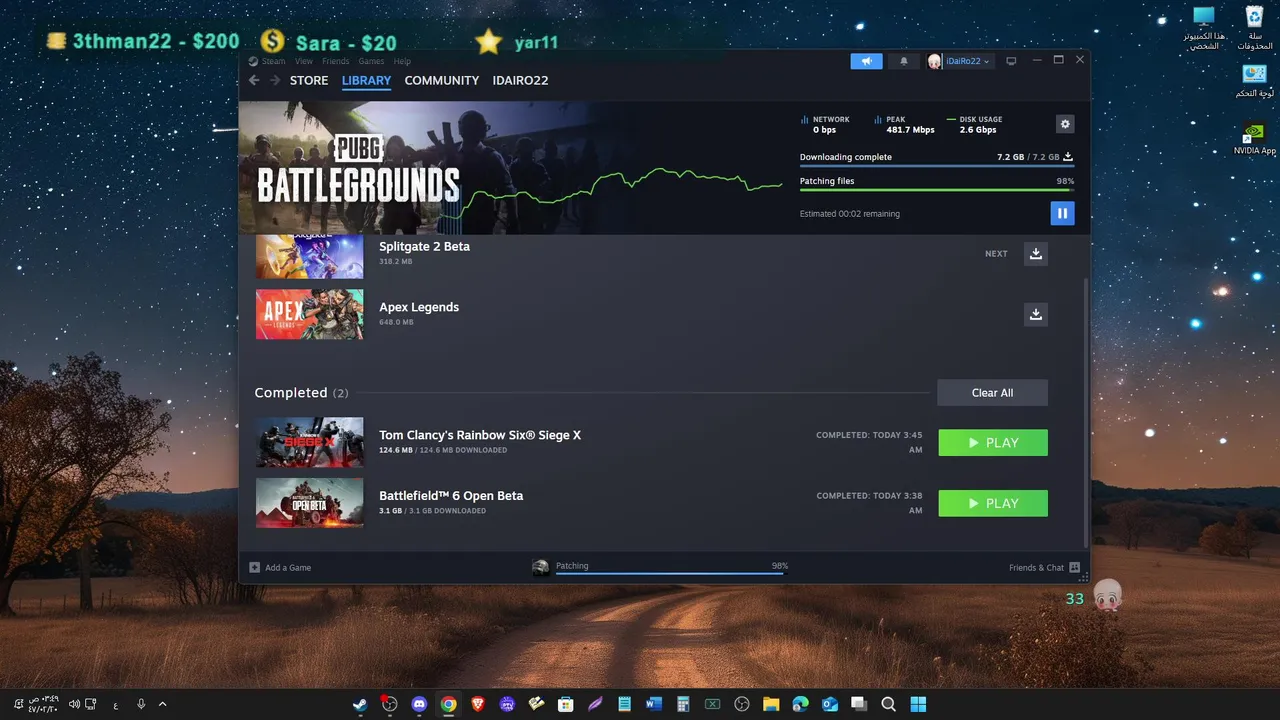Screen dimensions: 1280x720
Task: Open Google Chrome from taskbar
Action: click(x=449, y=704)
